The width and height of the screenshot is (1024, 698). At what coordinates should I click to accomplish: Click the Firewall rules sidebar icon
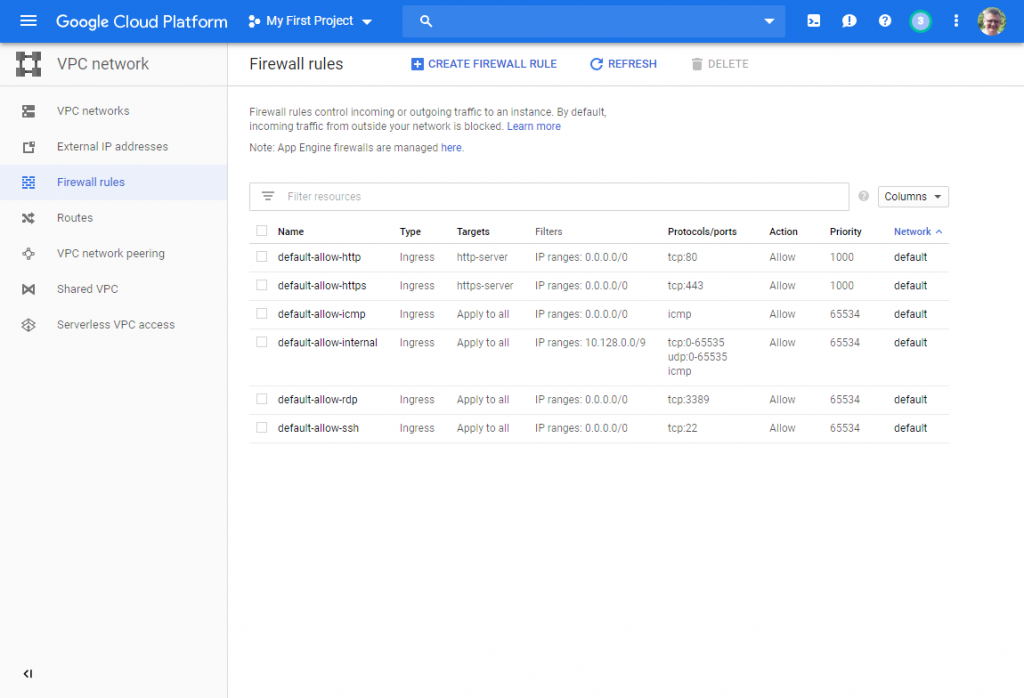click(28, 182)
